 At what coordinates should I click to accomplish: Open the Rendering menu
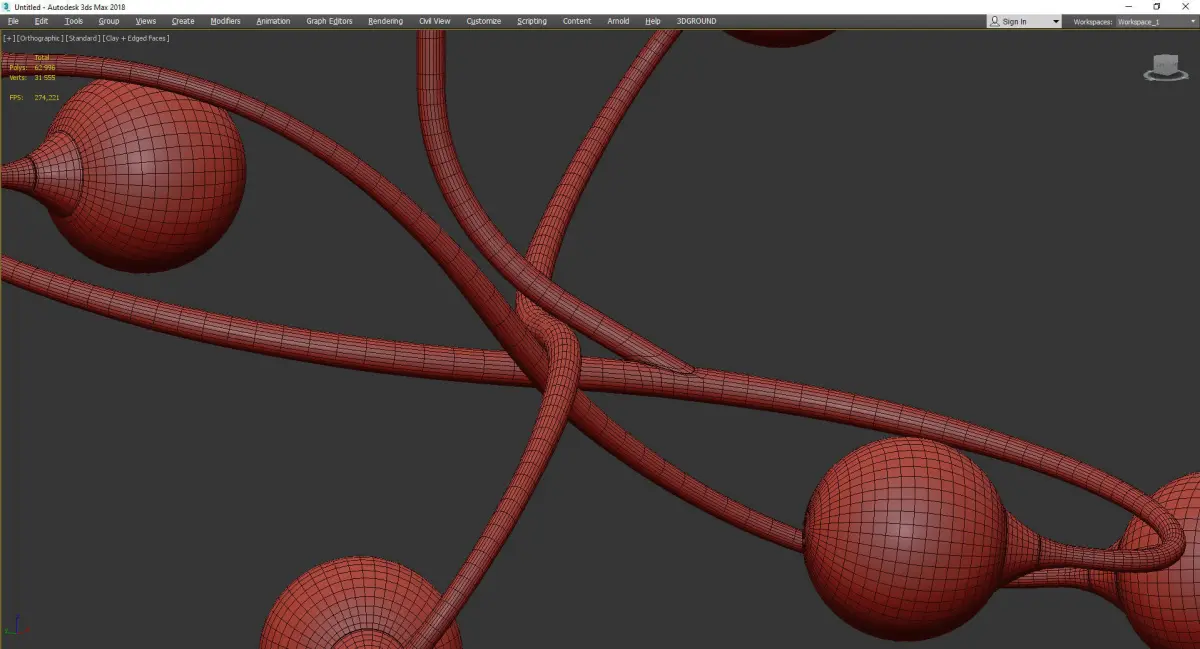click(x=385, y=21)
